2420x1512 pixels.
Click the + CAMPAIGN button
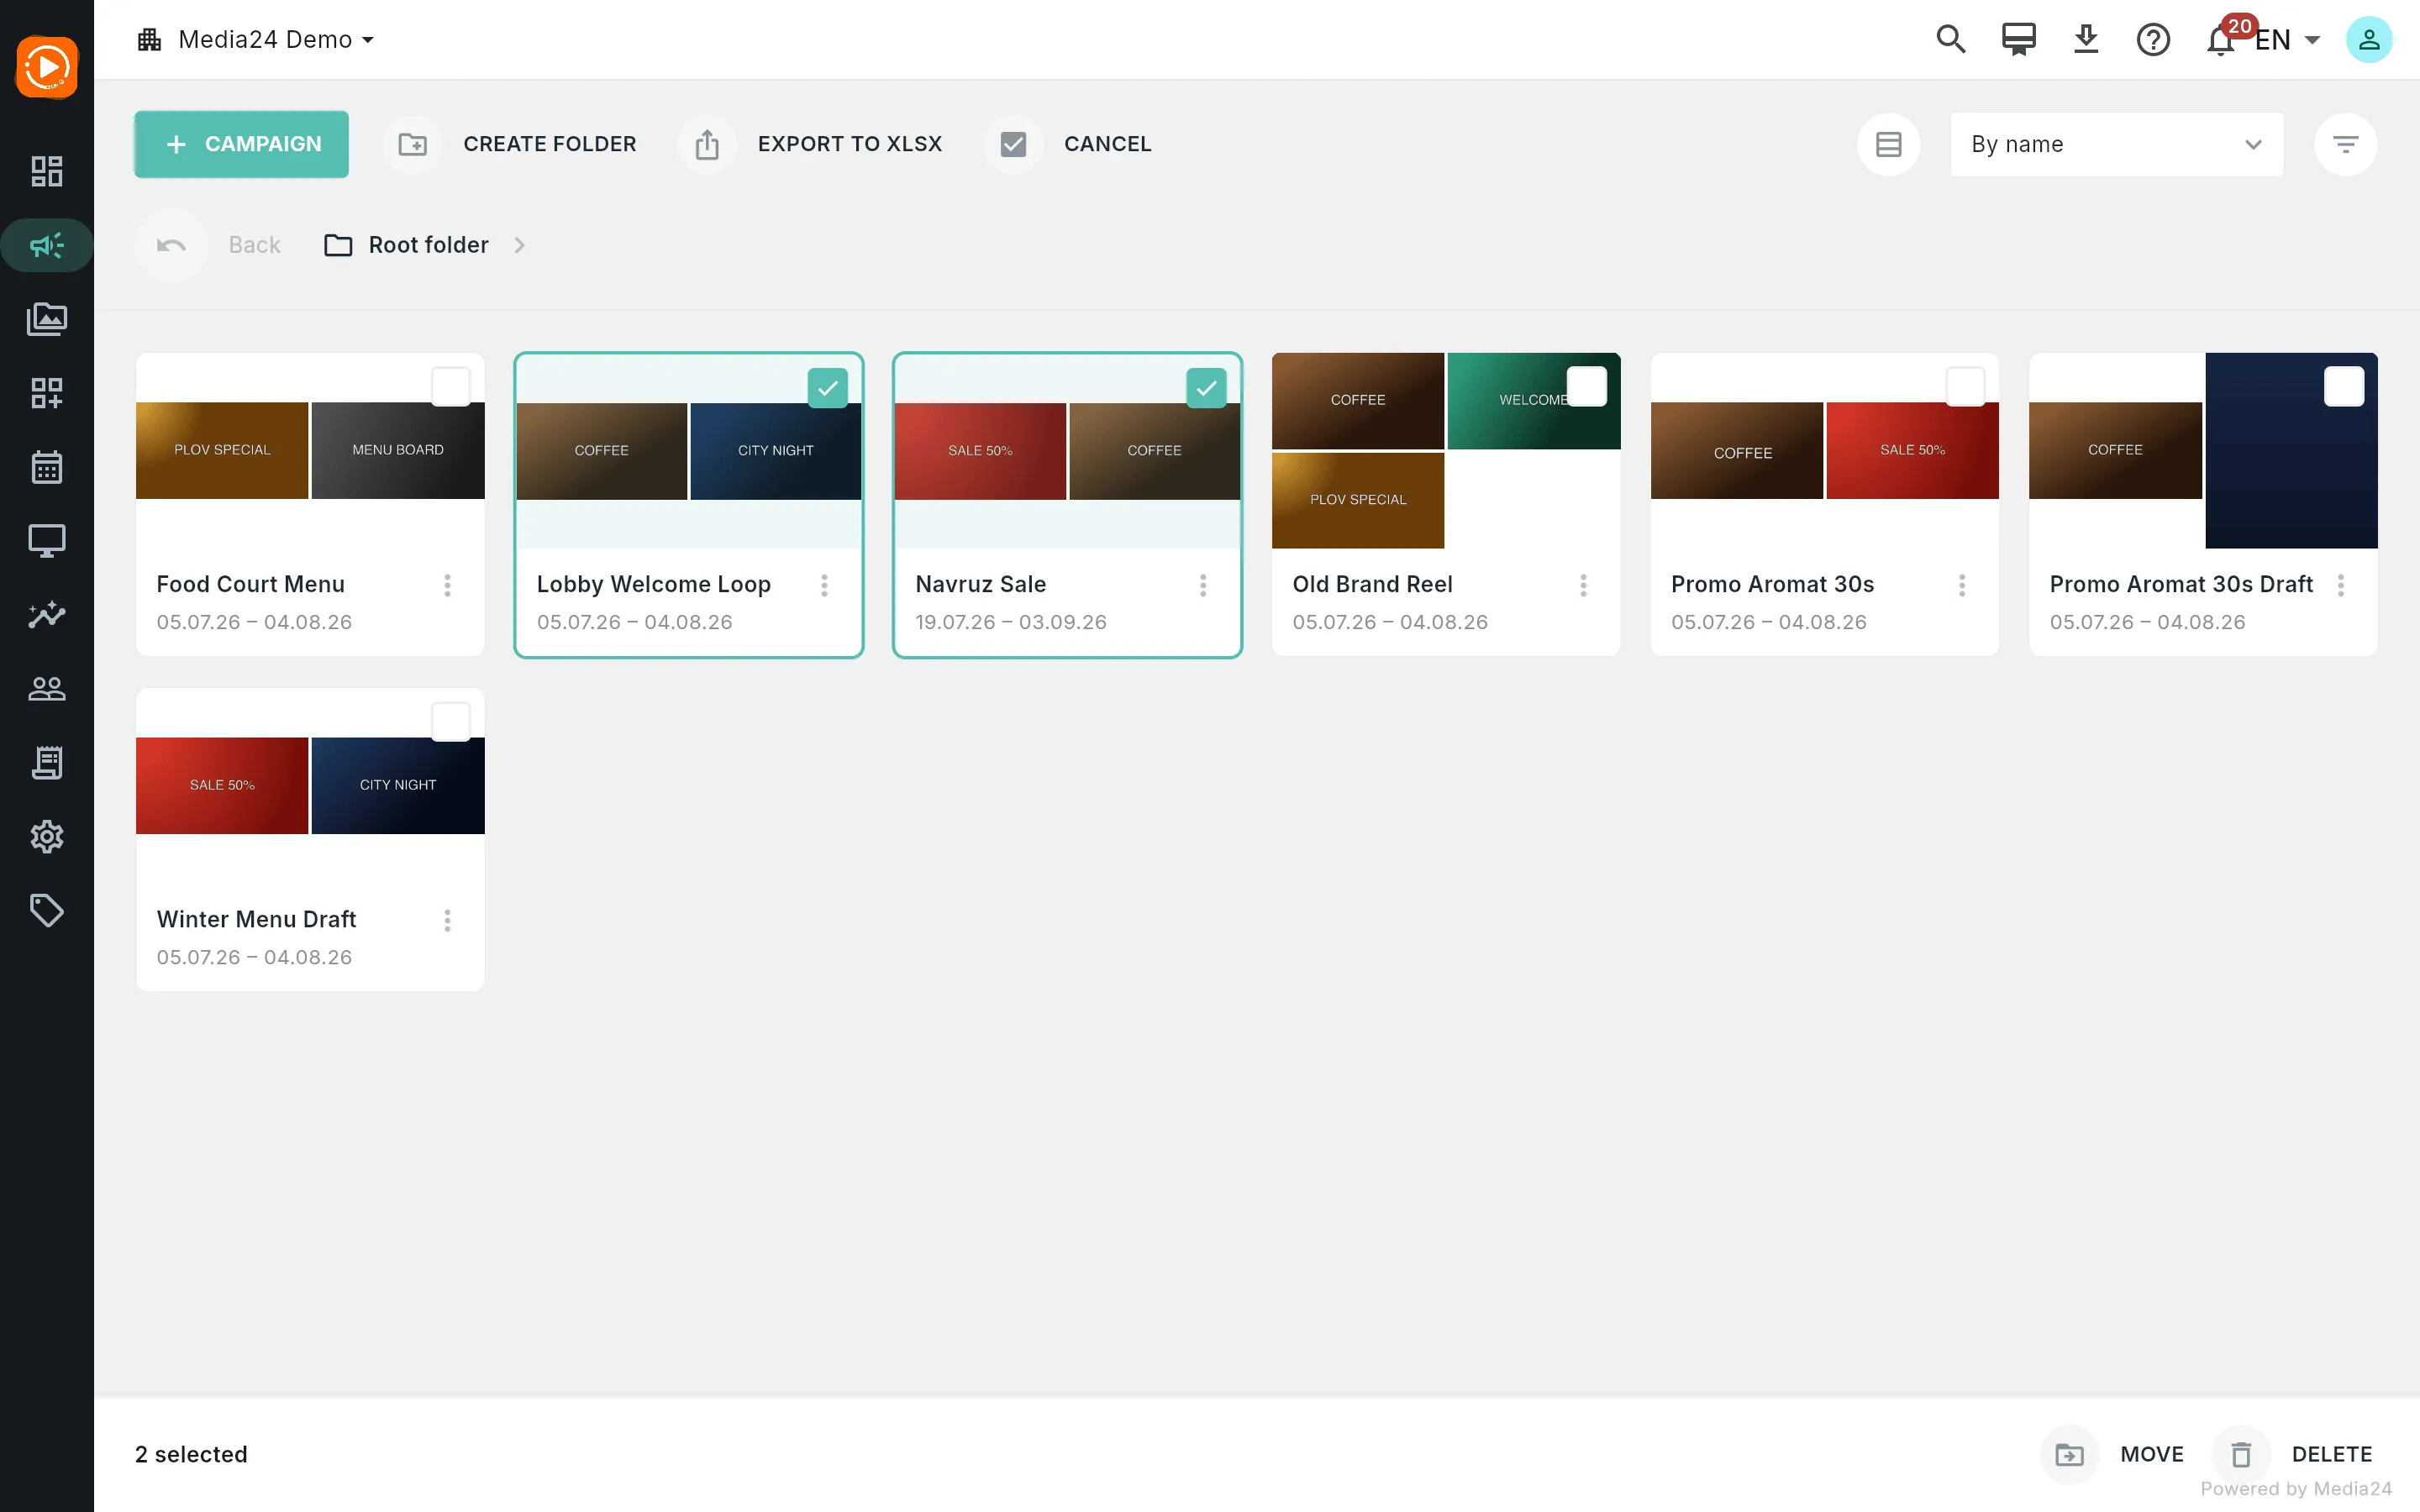click(x=241, y=144)
